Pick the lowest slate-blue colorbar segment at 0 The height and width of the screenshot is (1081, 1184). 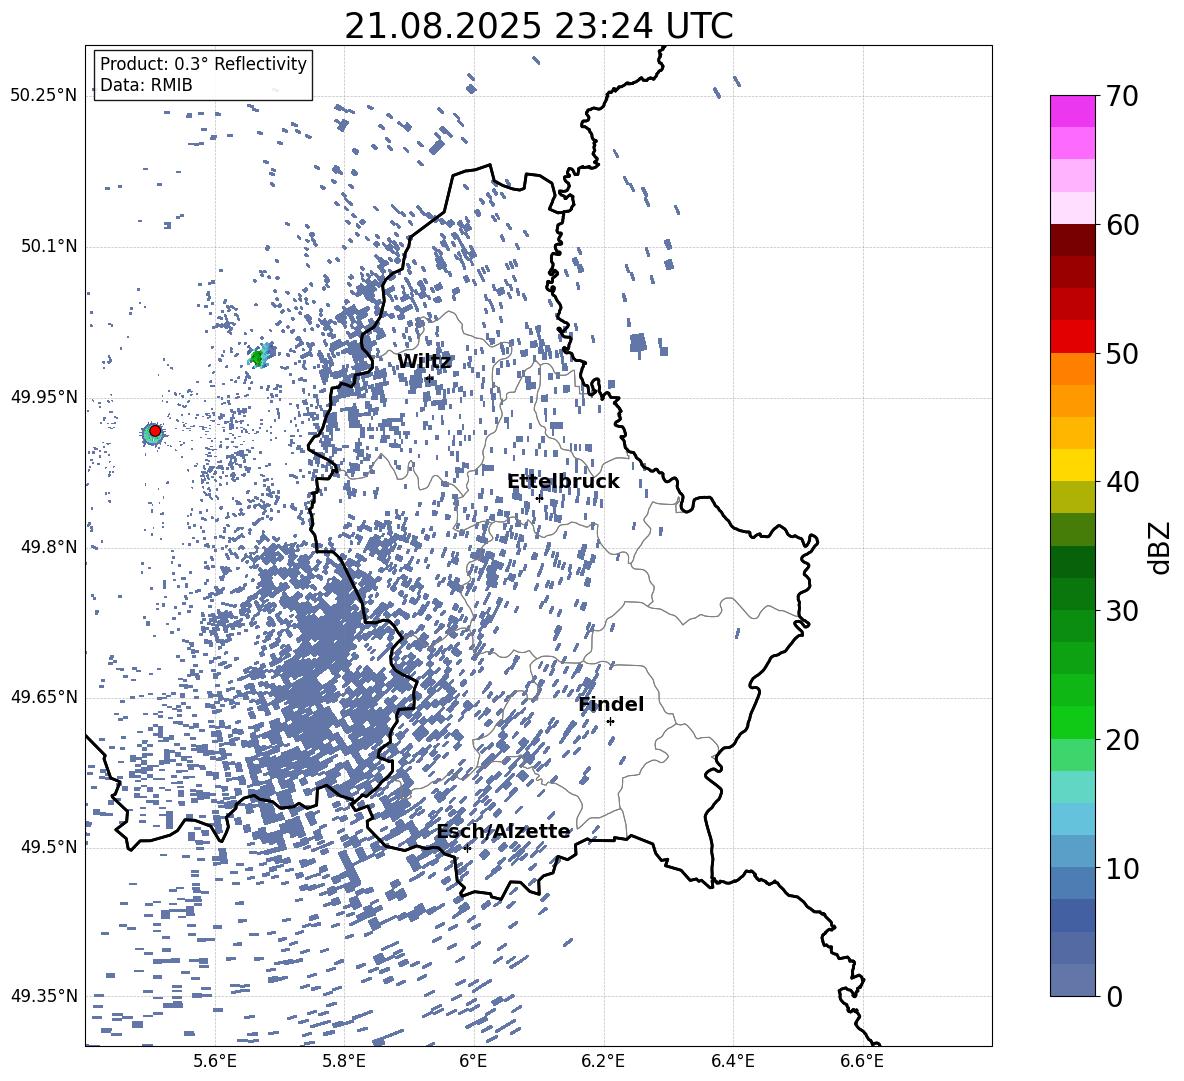[1073, 980]
